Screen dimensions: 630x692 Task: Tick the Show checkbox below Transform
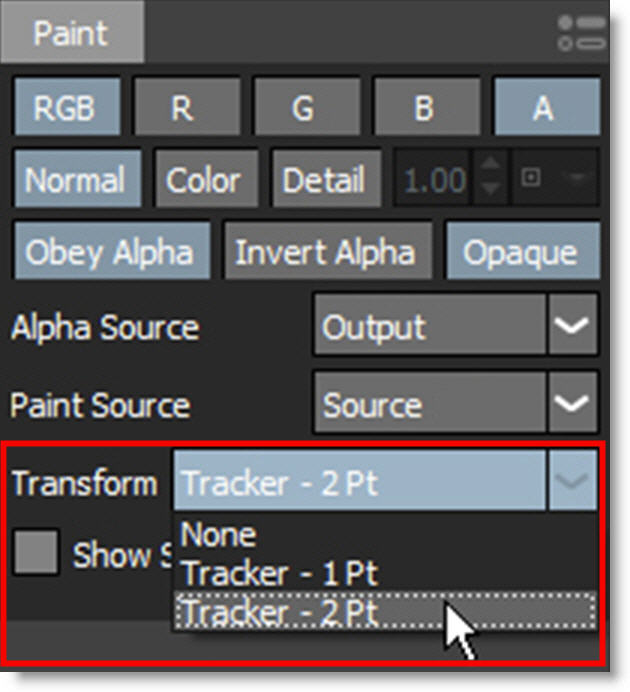pos(36,554)
